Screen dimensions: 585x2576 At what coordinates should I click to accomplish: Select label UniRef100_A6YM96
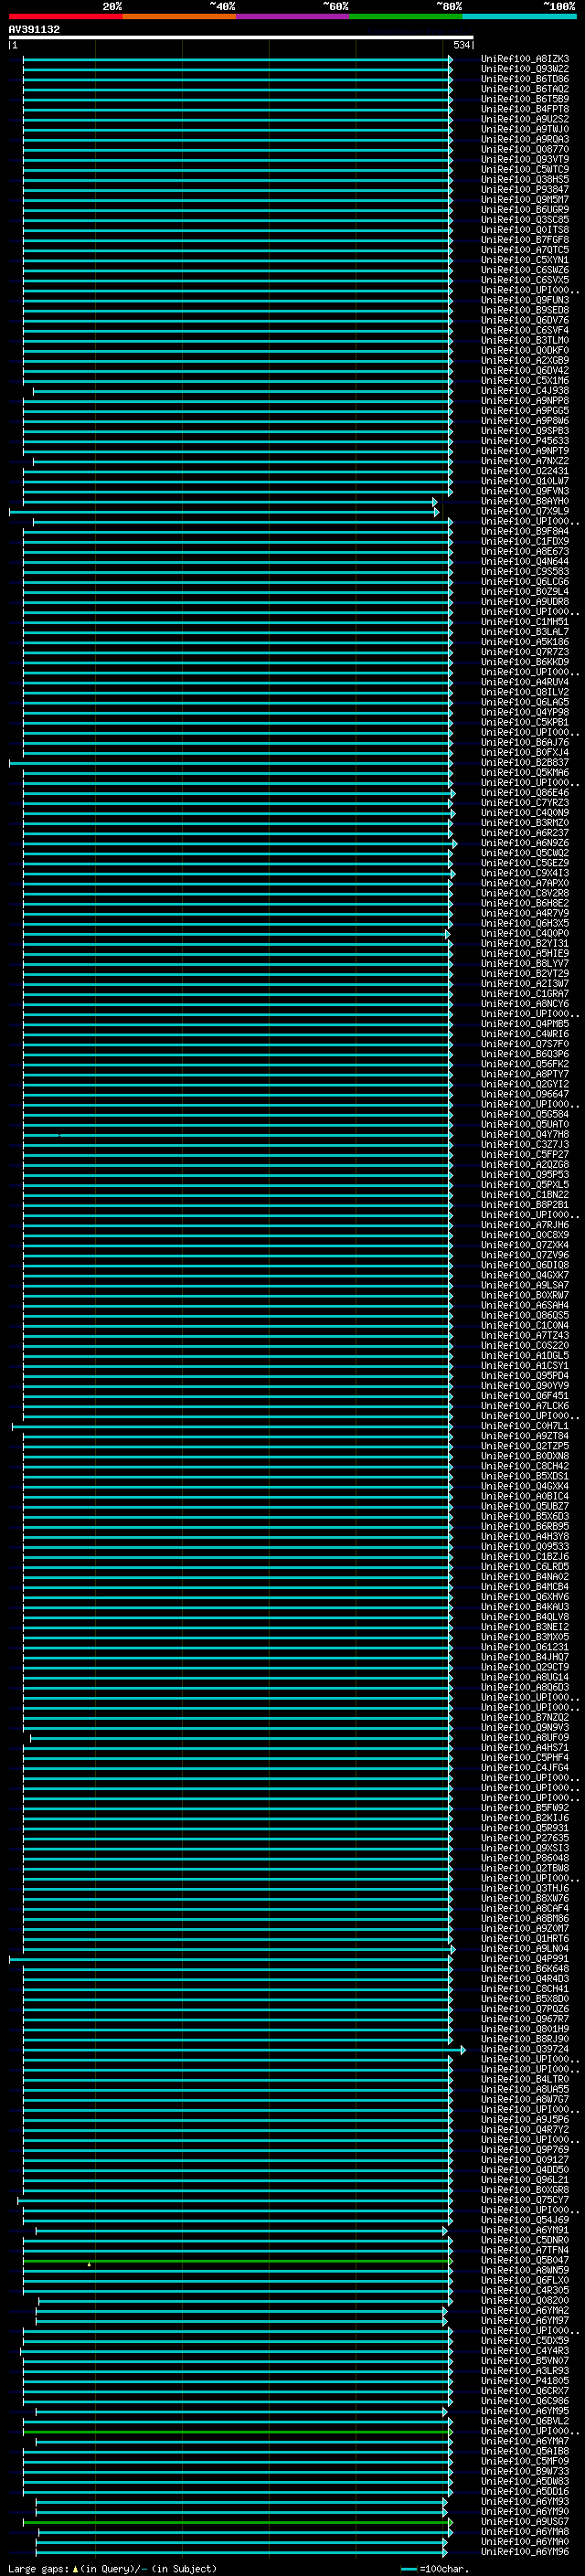(525, 2551)
